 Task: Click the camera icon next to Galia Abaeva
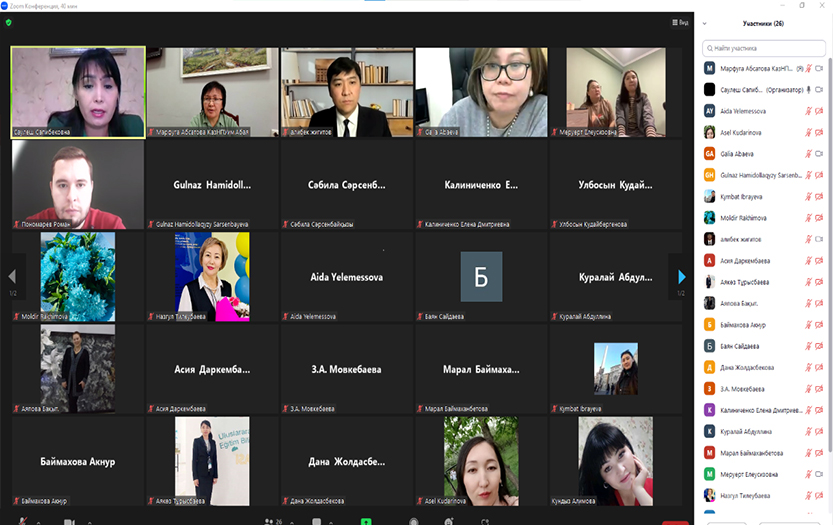818,153
